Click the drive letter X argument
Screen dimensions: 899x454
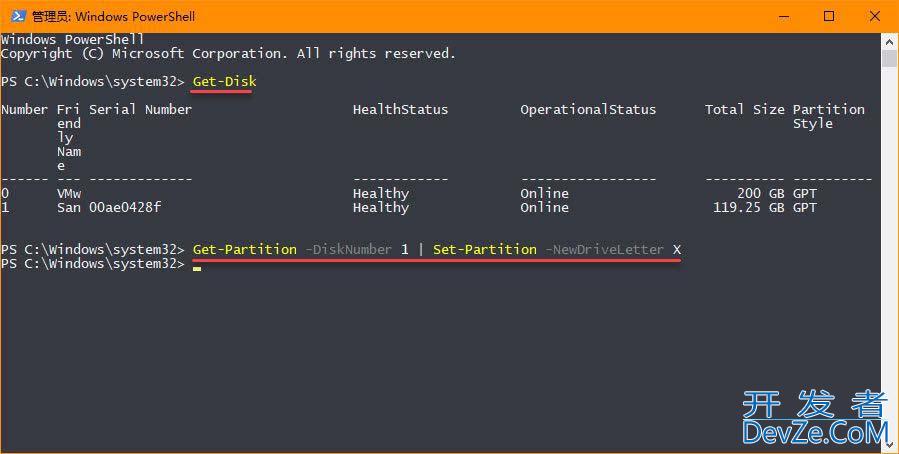click(677, 249)
